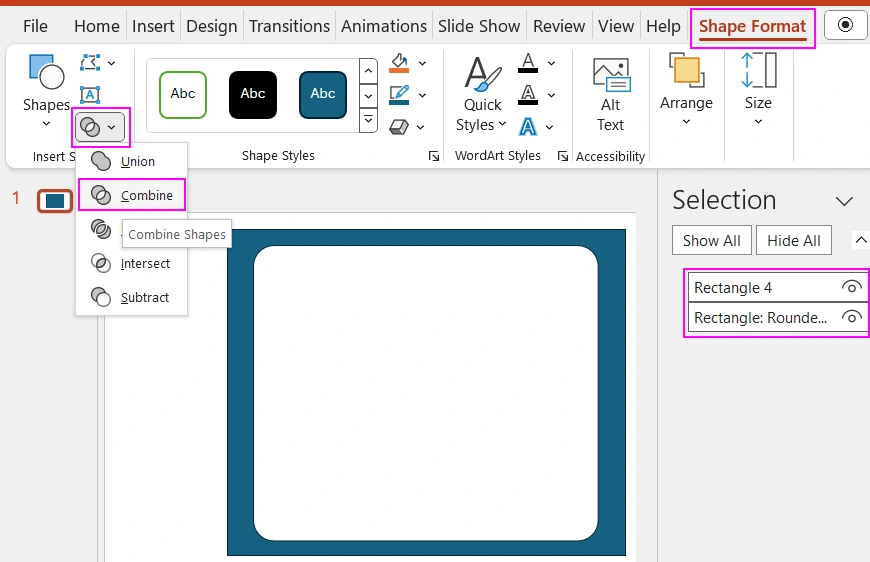Switch to the View tab
The height and width of the screenshot is (562, 870).
click(x=616, y=26)
